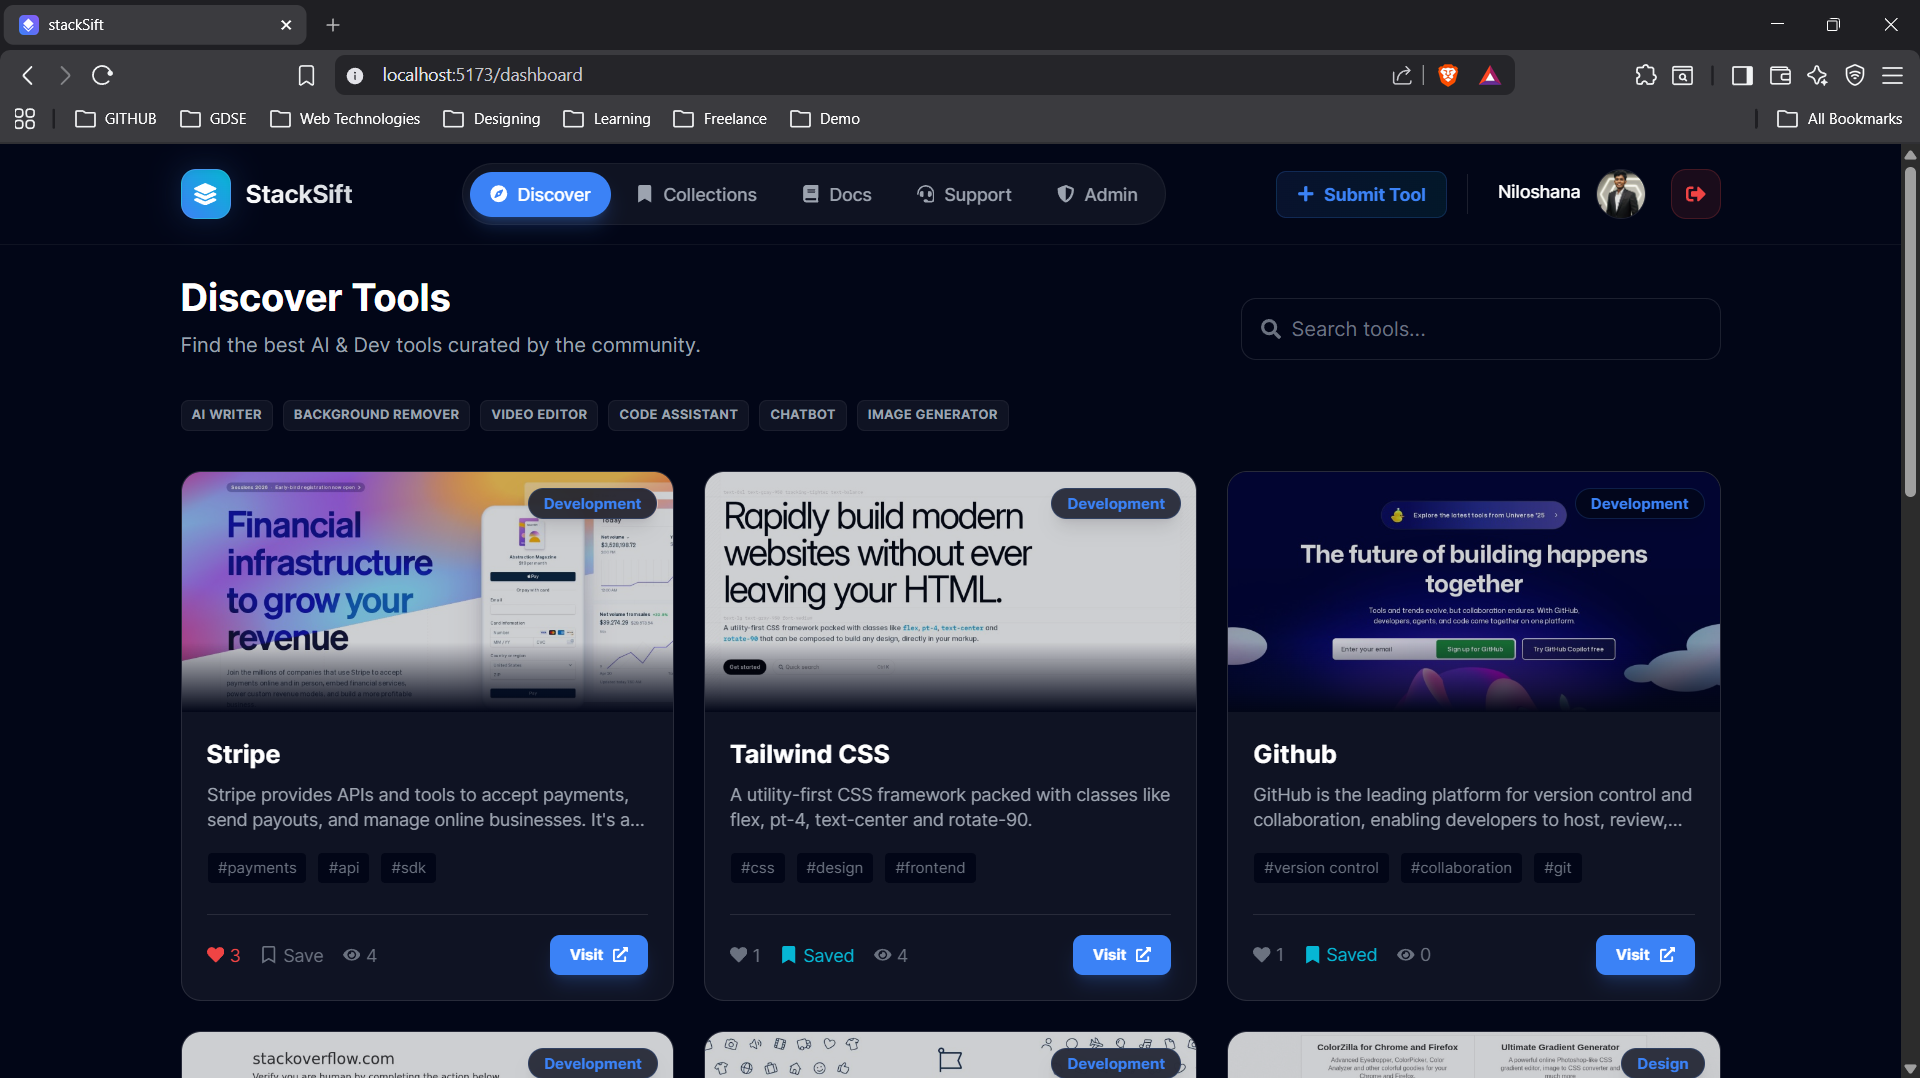The image size is (1920, 1078).
Task: Click the #payments tag on Stripe
Action: pyautogui.click(x=257, y=868)
